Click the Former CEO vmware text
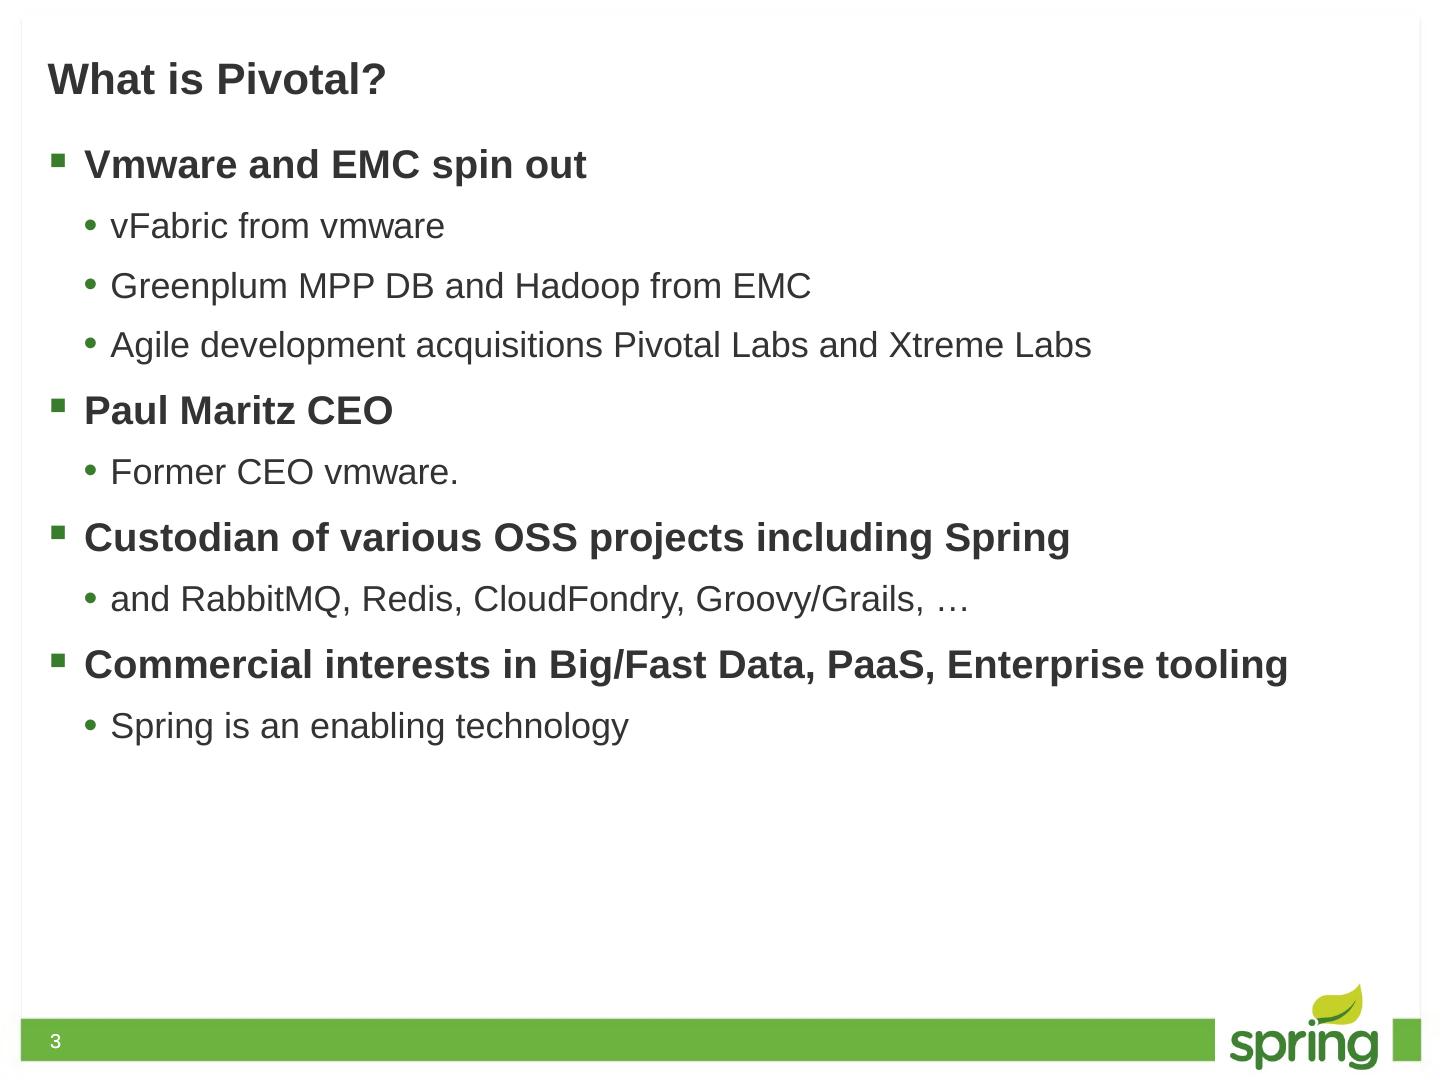Screen dimensions: 1440x1080 click(x=284, y=472)
